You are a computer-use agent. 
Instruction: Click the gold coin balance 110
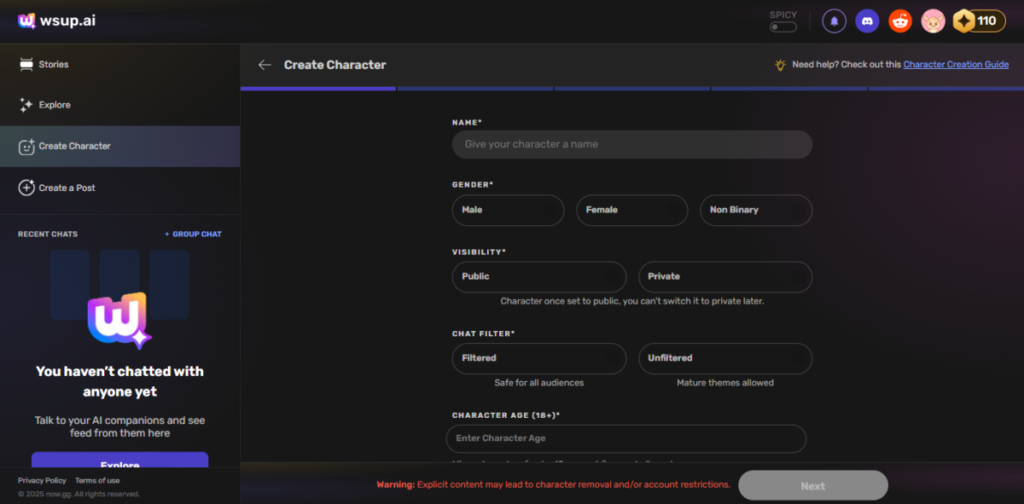(x=979, y=20)
